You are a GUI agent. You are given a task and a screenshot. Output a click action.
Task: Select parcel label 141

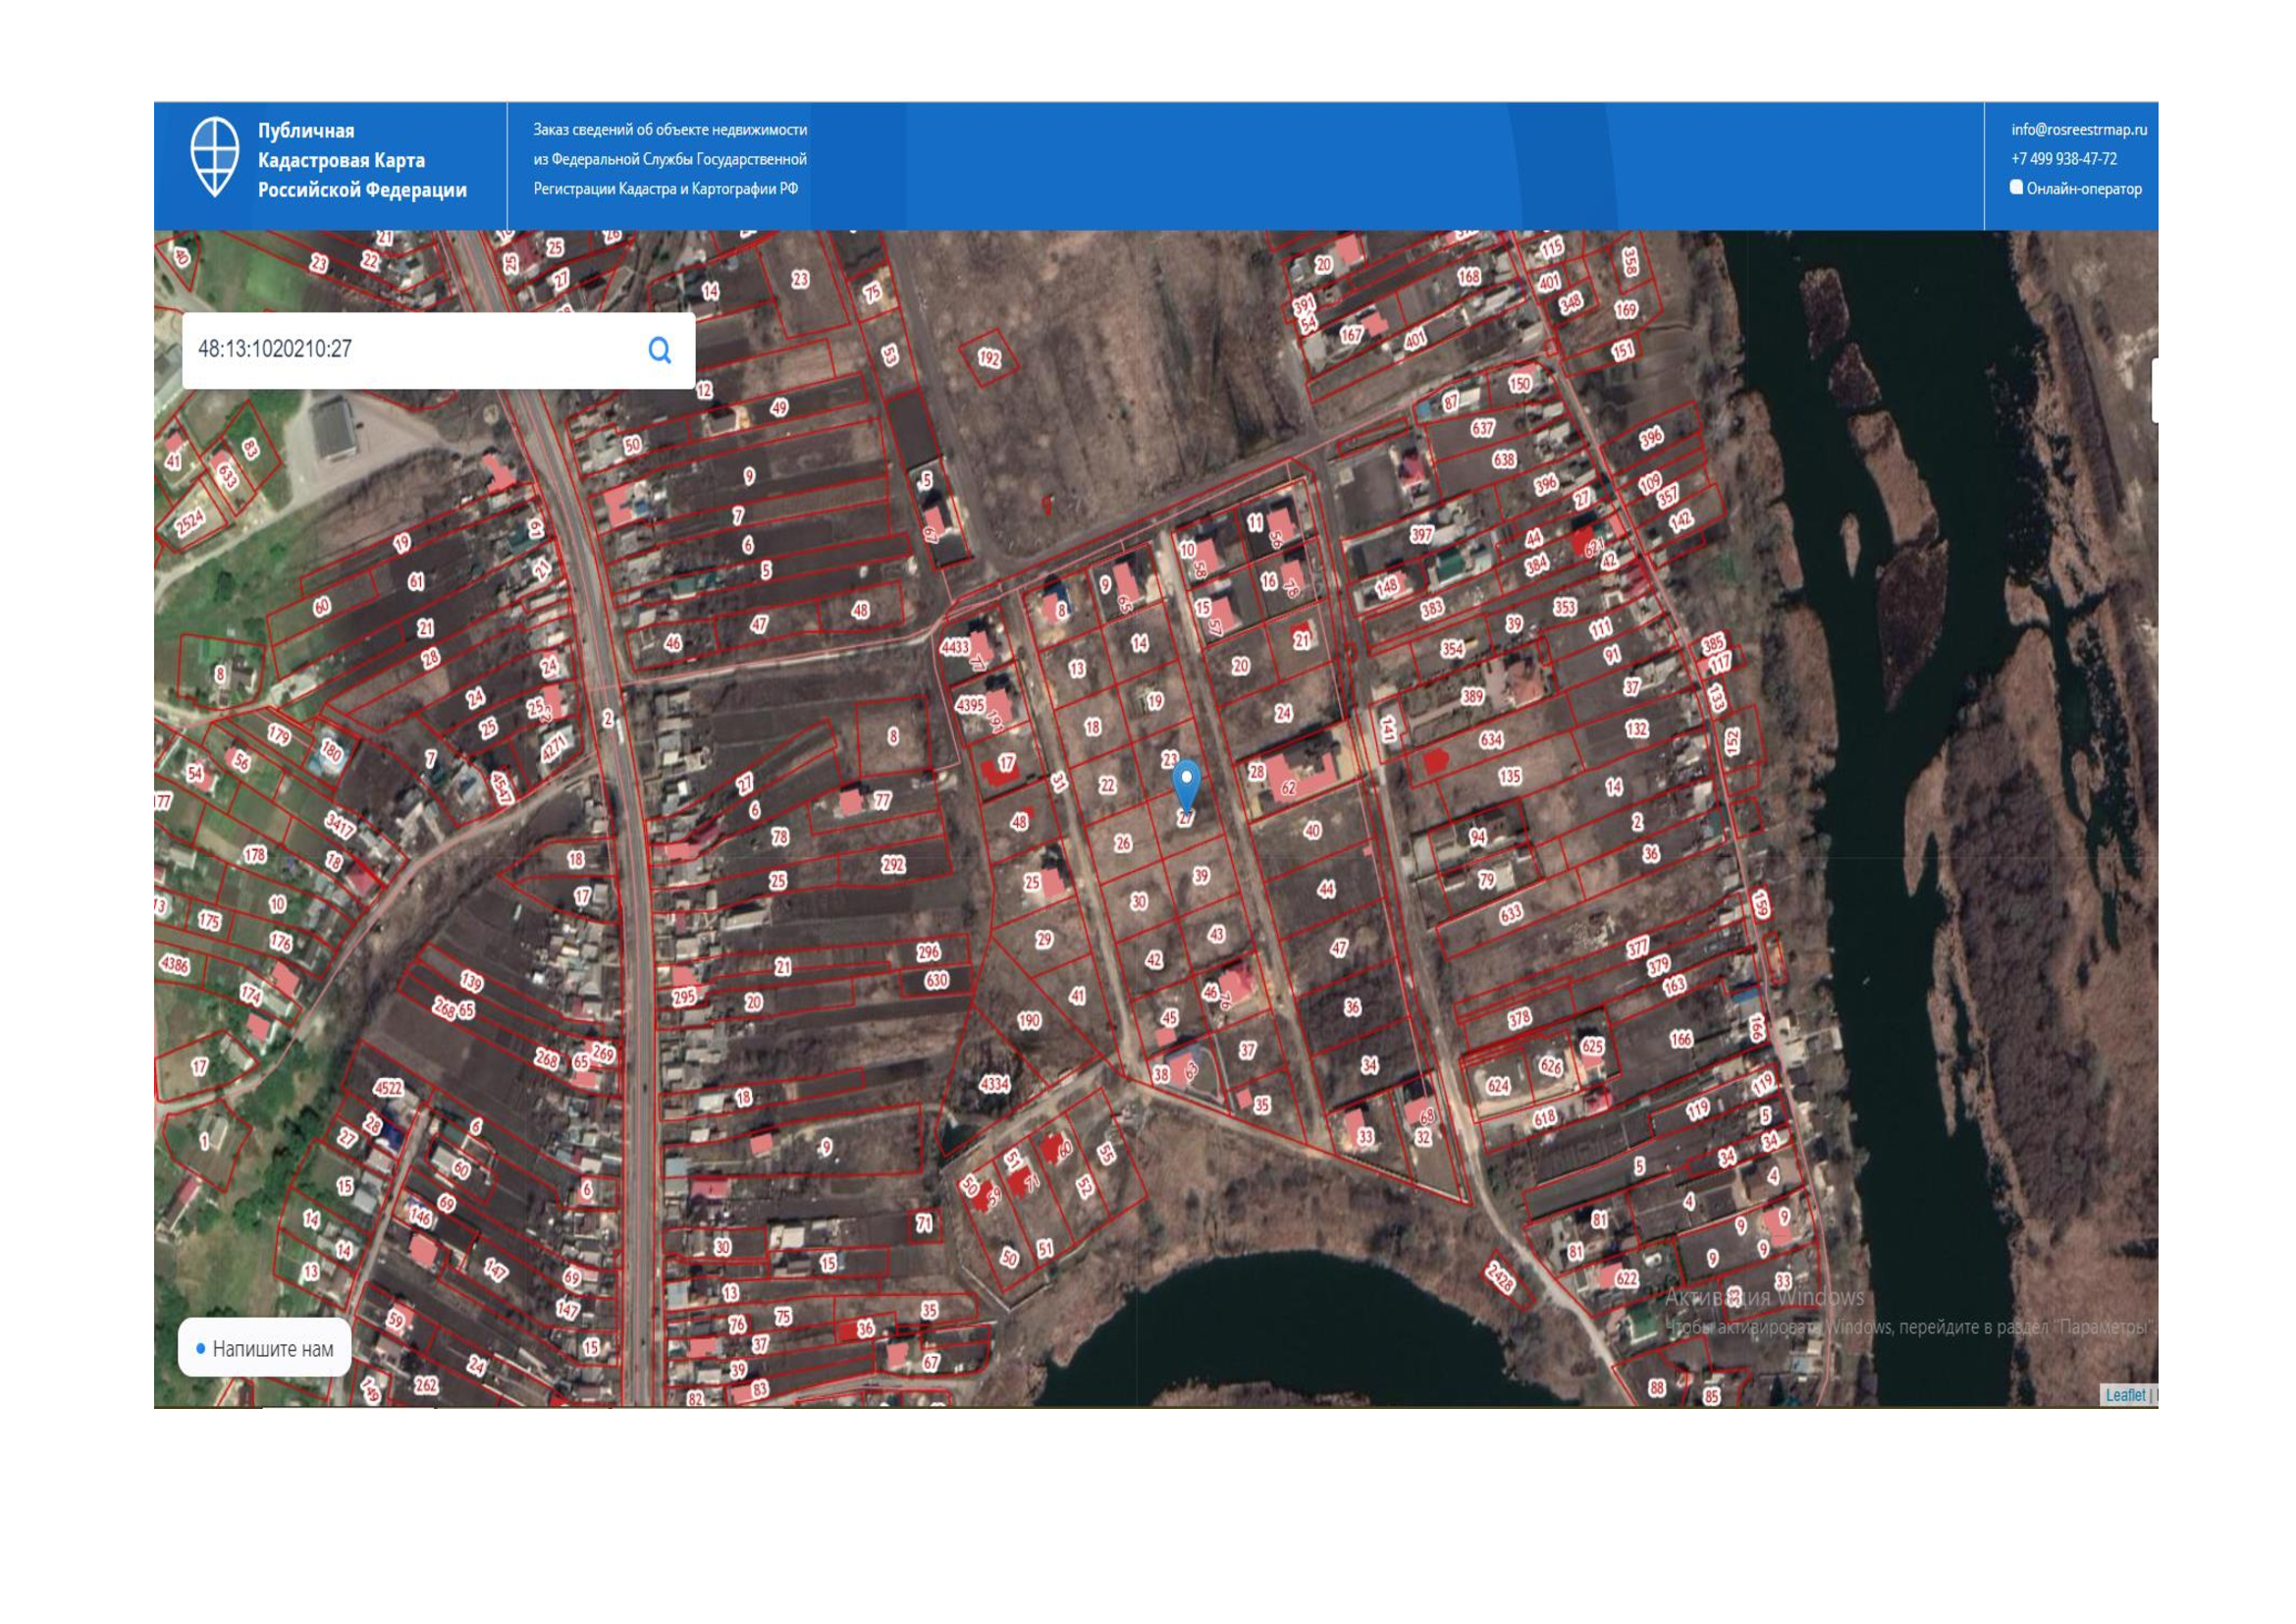click(x=1388, y=728)
